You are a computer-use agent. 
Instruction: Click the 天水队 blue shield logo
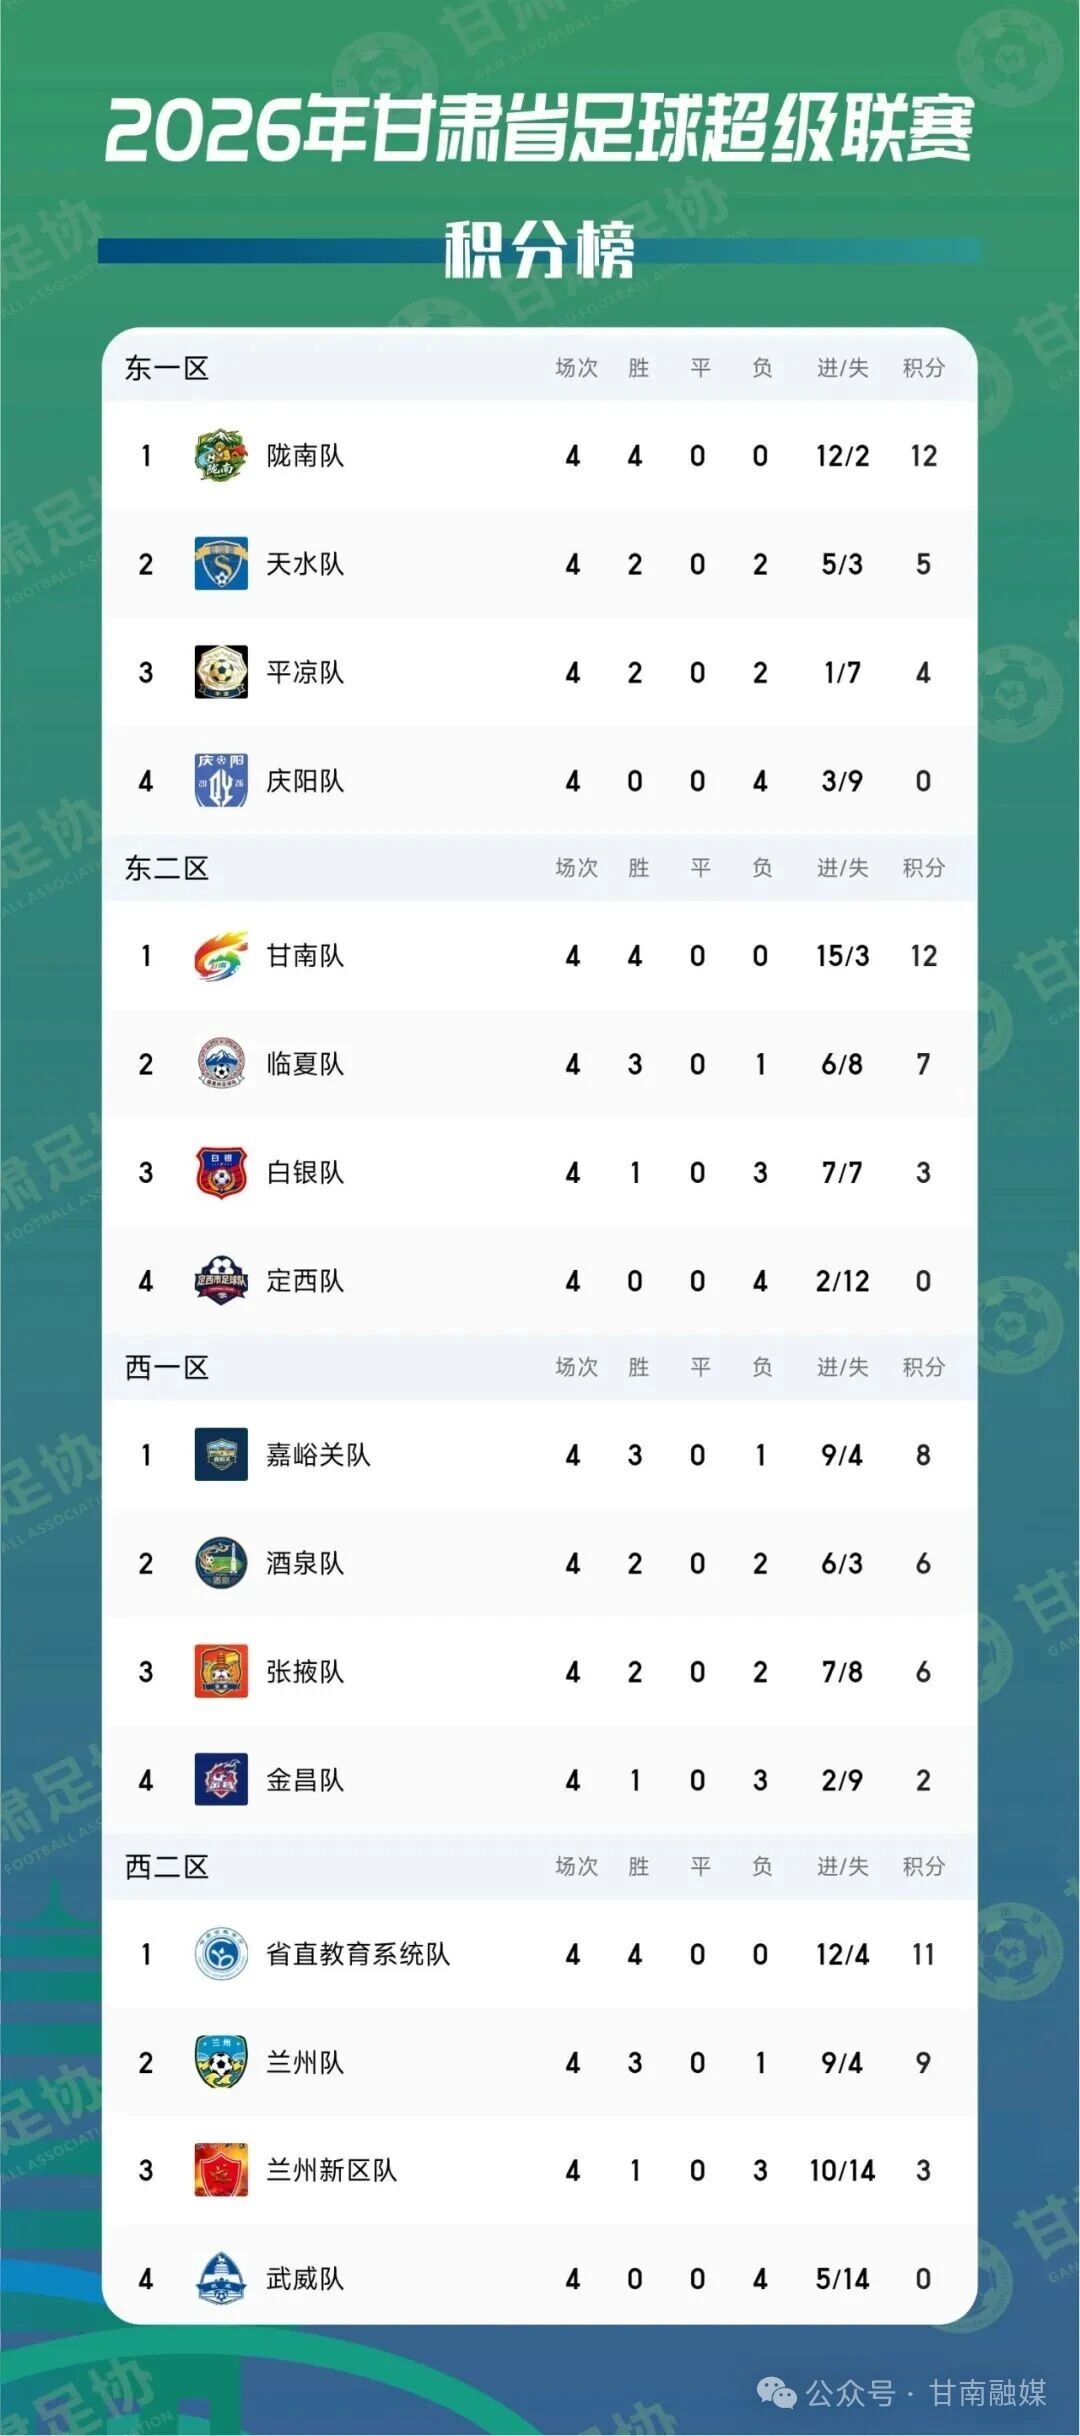pyautogui.click(x=221, y=564)
